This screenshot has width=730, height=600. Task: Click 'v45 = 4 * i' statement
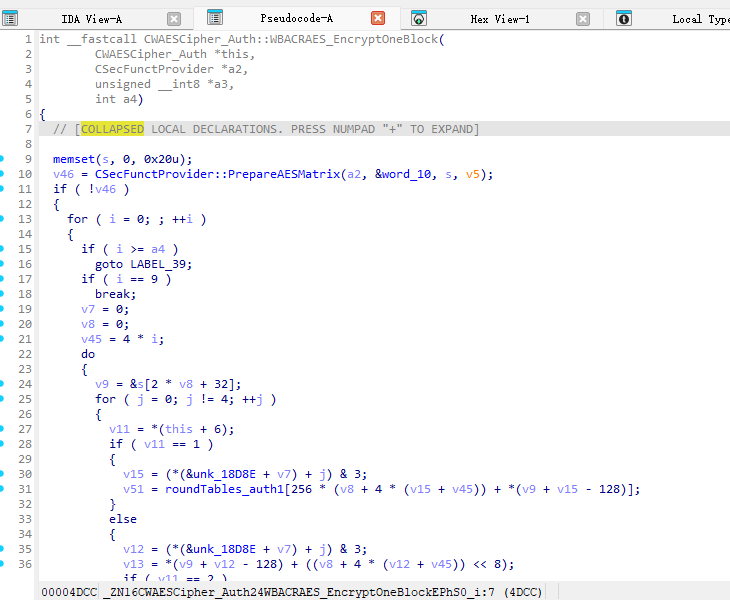[x=122, y=339]
